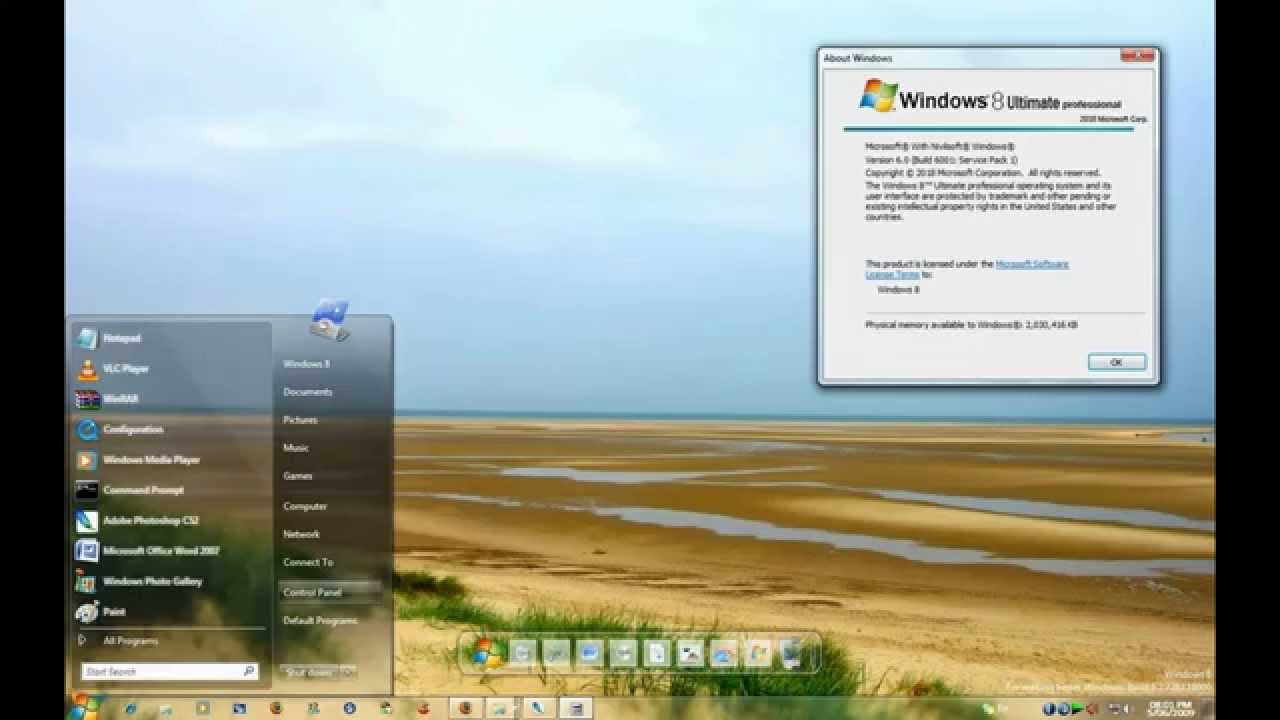The height and width of the screenshot is (720, 1280).
Task: Select Connect To in Start menu
Action: (x=308, y=562)
